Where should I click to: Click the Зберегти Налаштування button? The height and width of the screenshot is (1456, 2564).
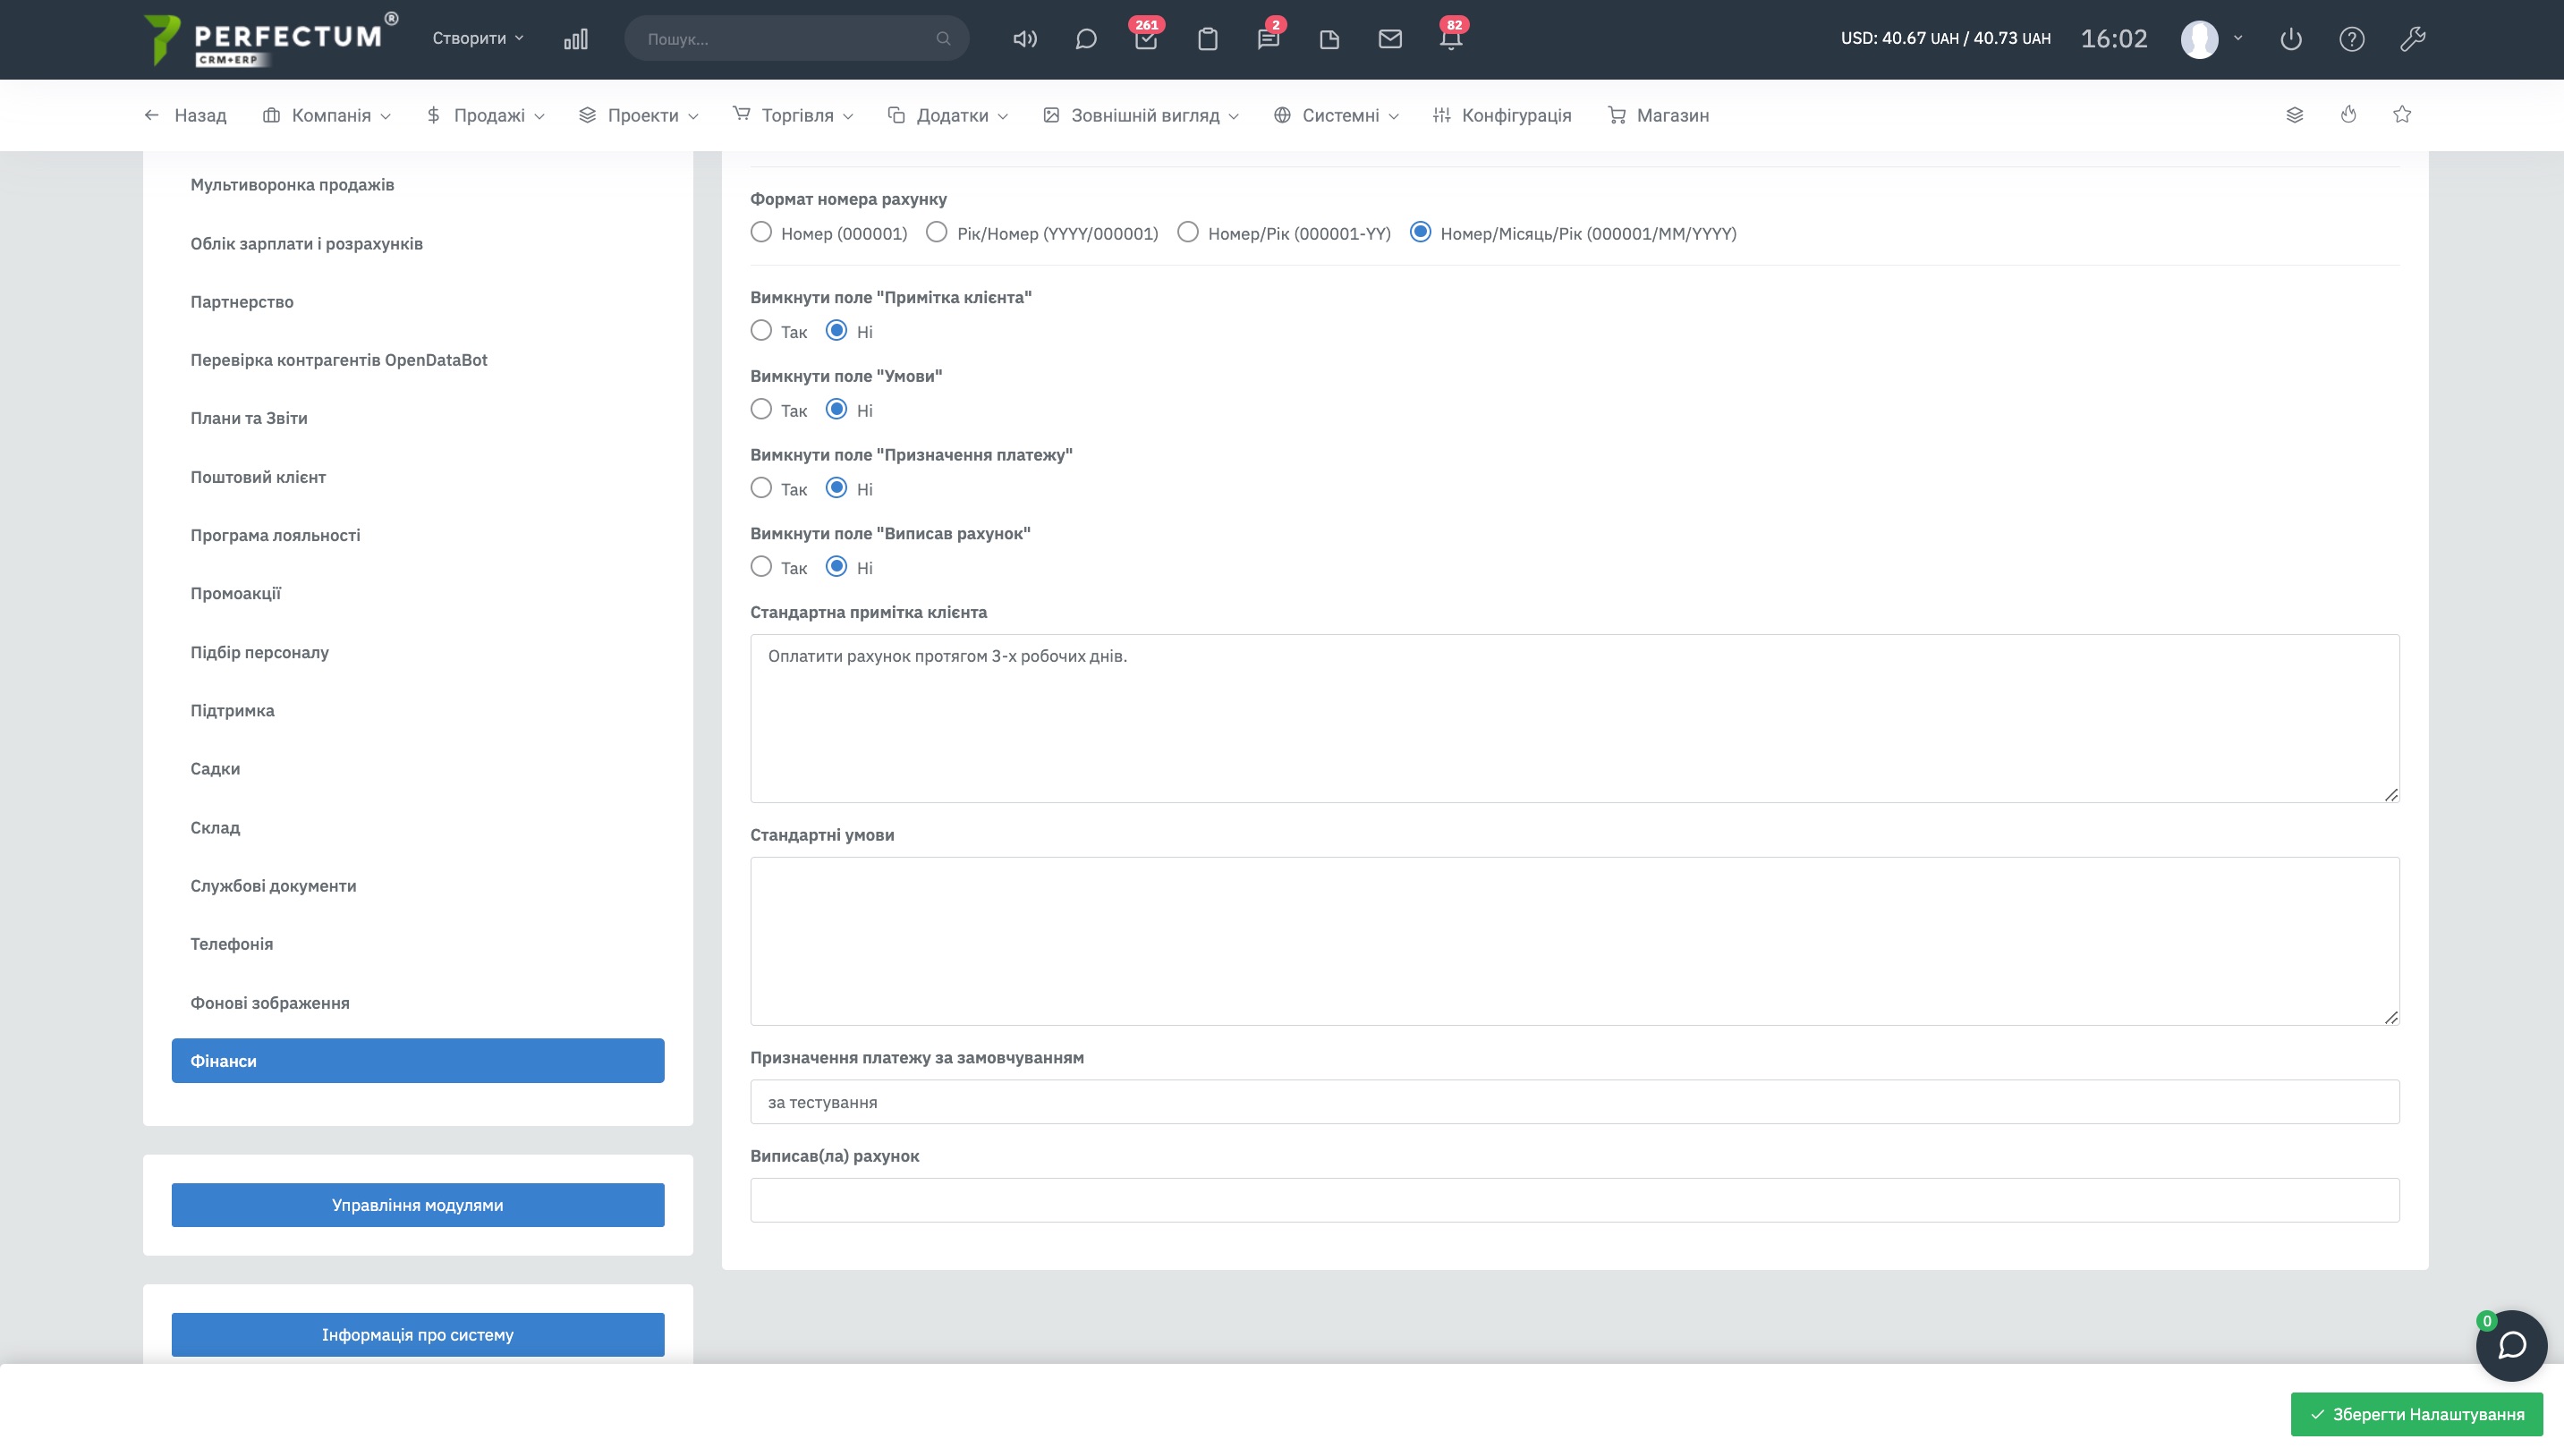tap(2416, 1414)
